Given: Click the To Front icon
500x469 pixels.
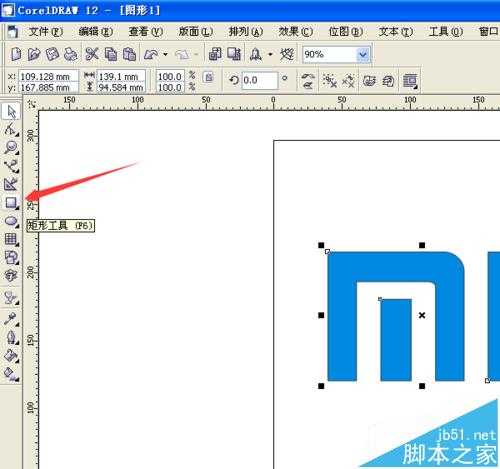Looking at the screenshot, I should [x=369, y=81].
